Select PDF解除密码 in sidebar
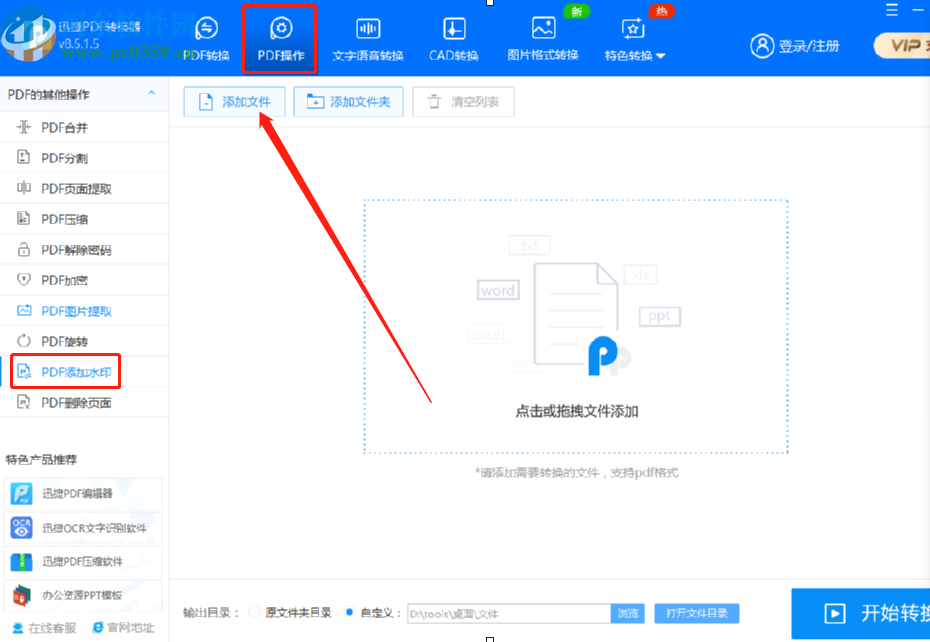Image resolution: width=930 pixels, height=642 pixels. click(x=84, y=250)
